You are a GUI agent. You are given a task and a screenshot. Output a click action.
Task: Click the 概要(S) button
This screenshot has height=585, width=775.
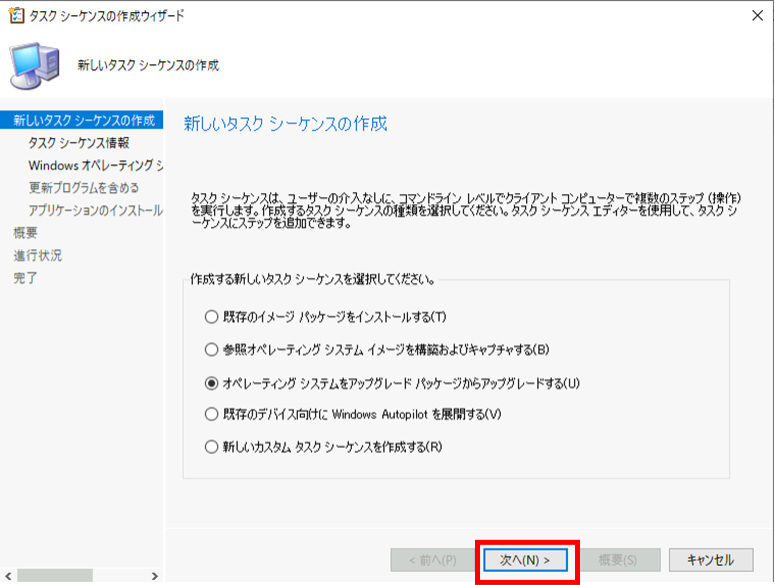coord(618,560)
